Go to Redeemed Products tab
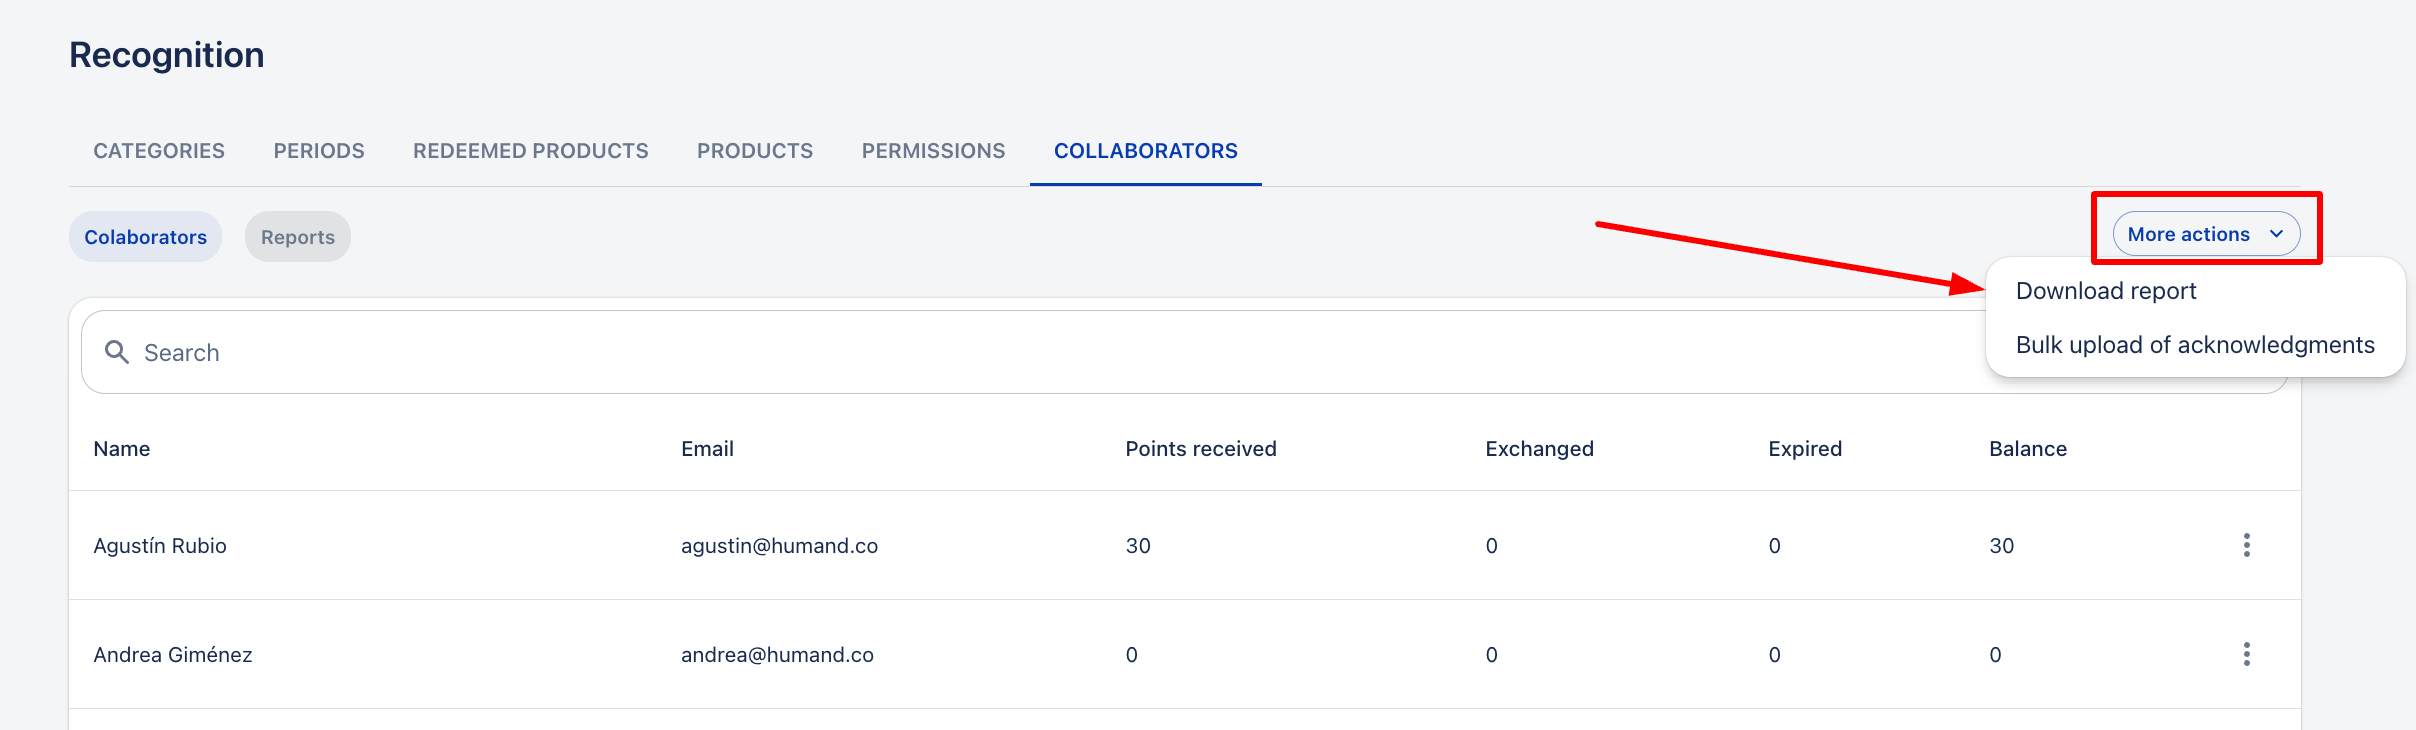Image resolution: width=2416 pixels, height=730 pixels. (531, 151)
